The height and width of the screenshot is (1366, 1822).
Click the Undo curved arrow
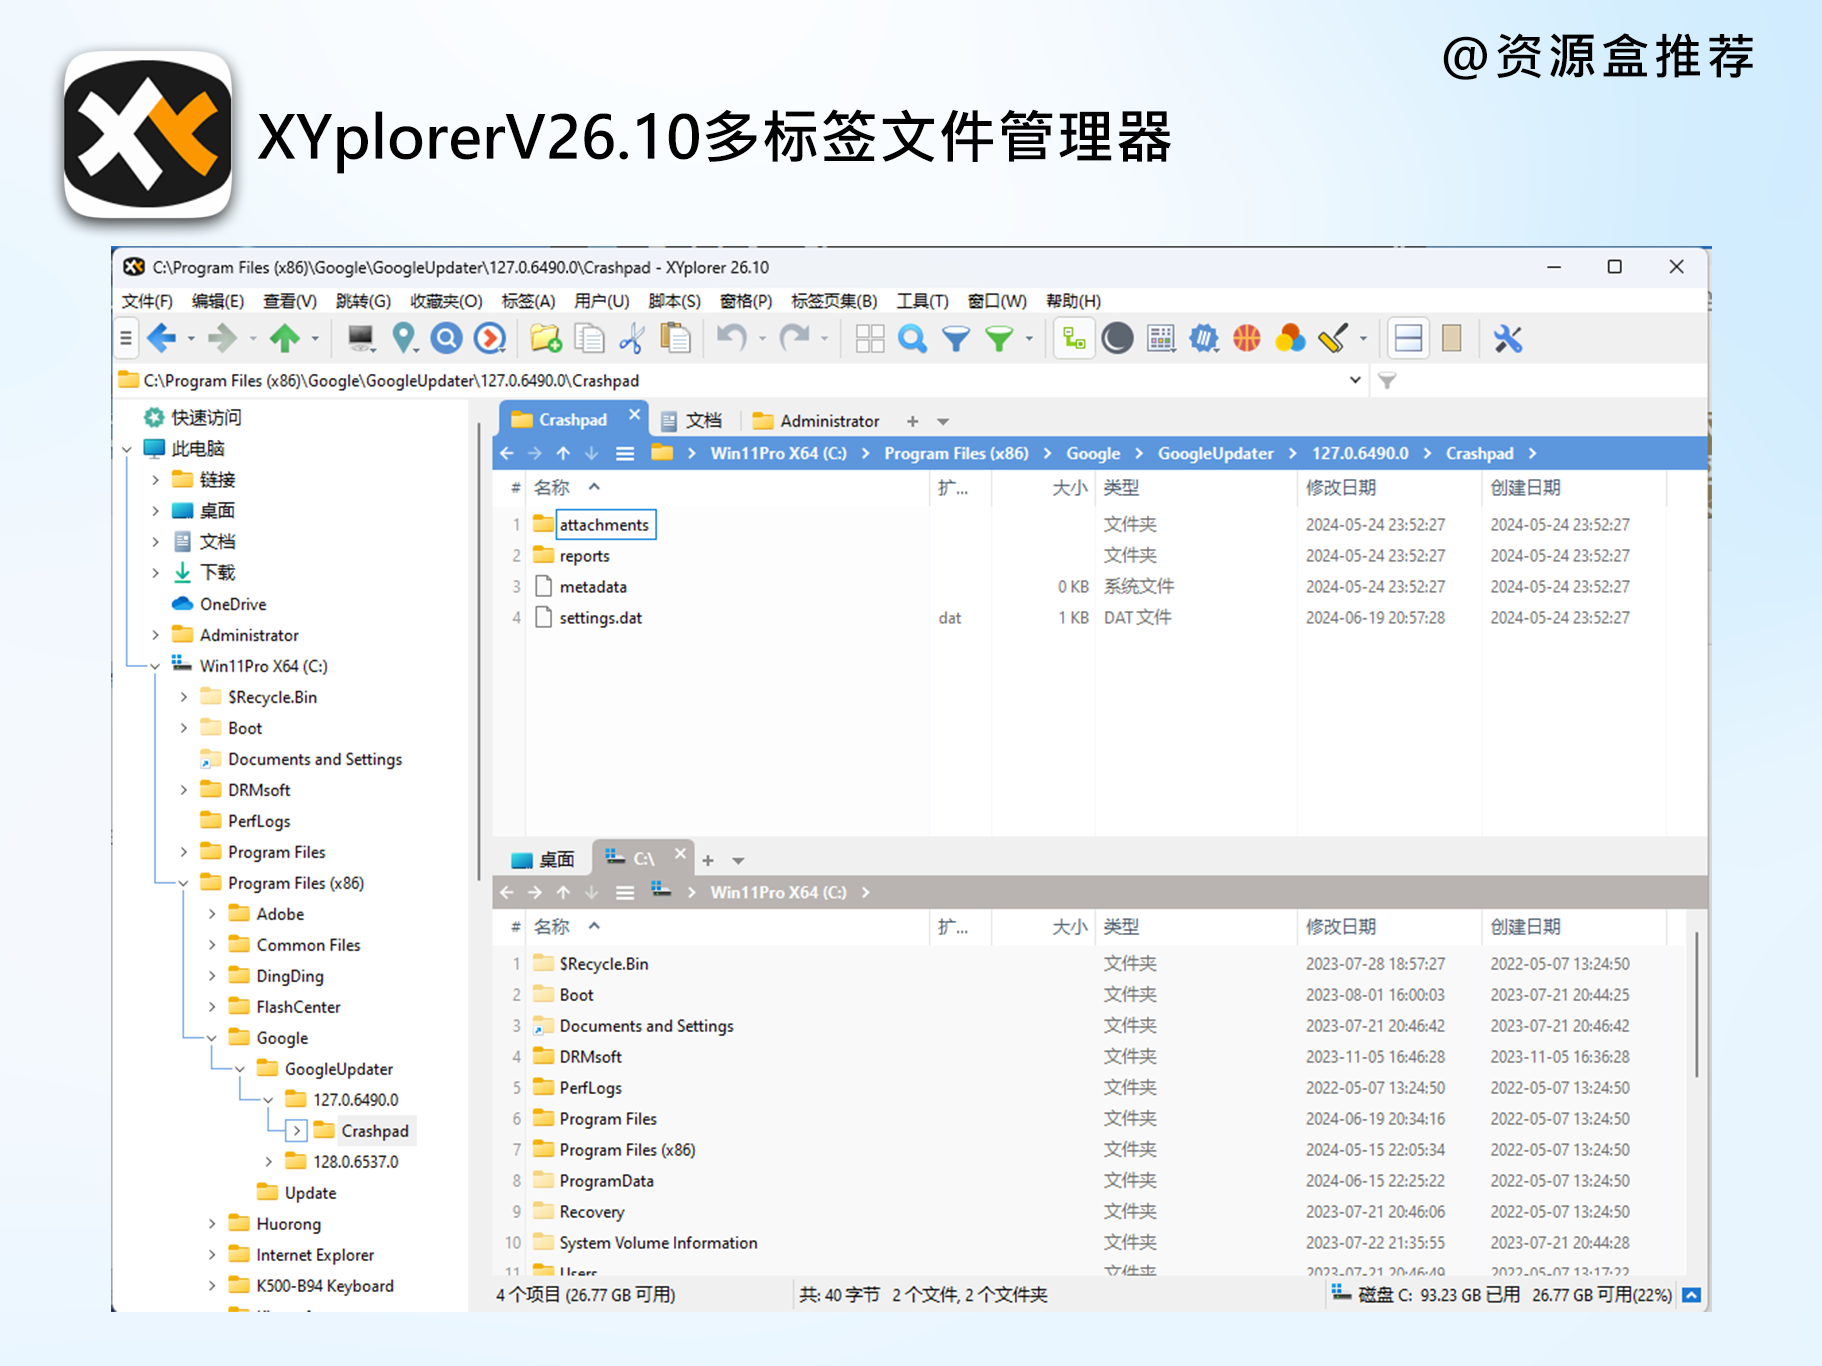[x=732, y=339]
